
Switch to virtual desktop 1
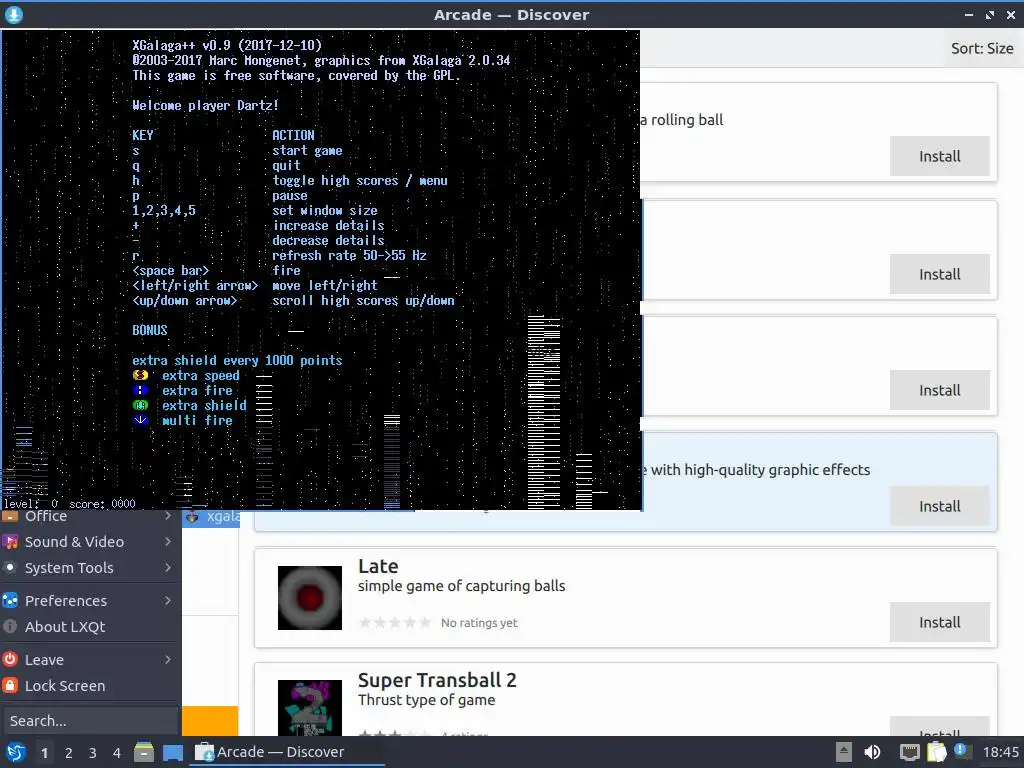(x=44, y=753)
